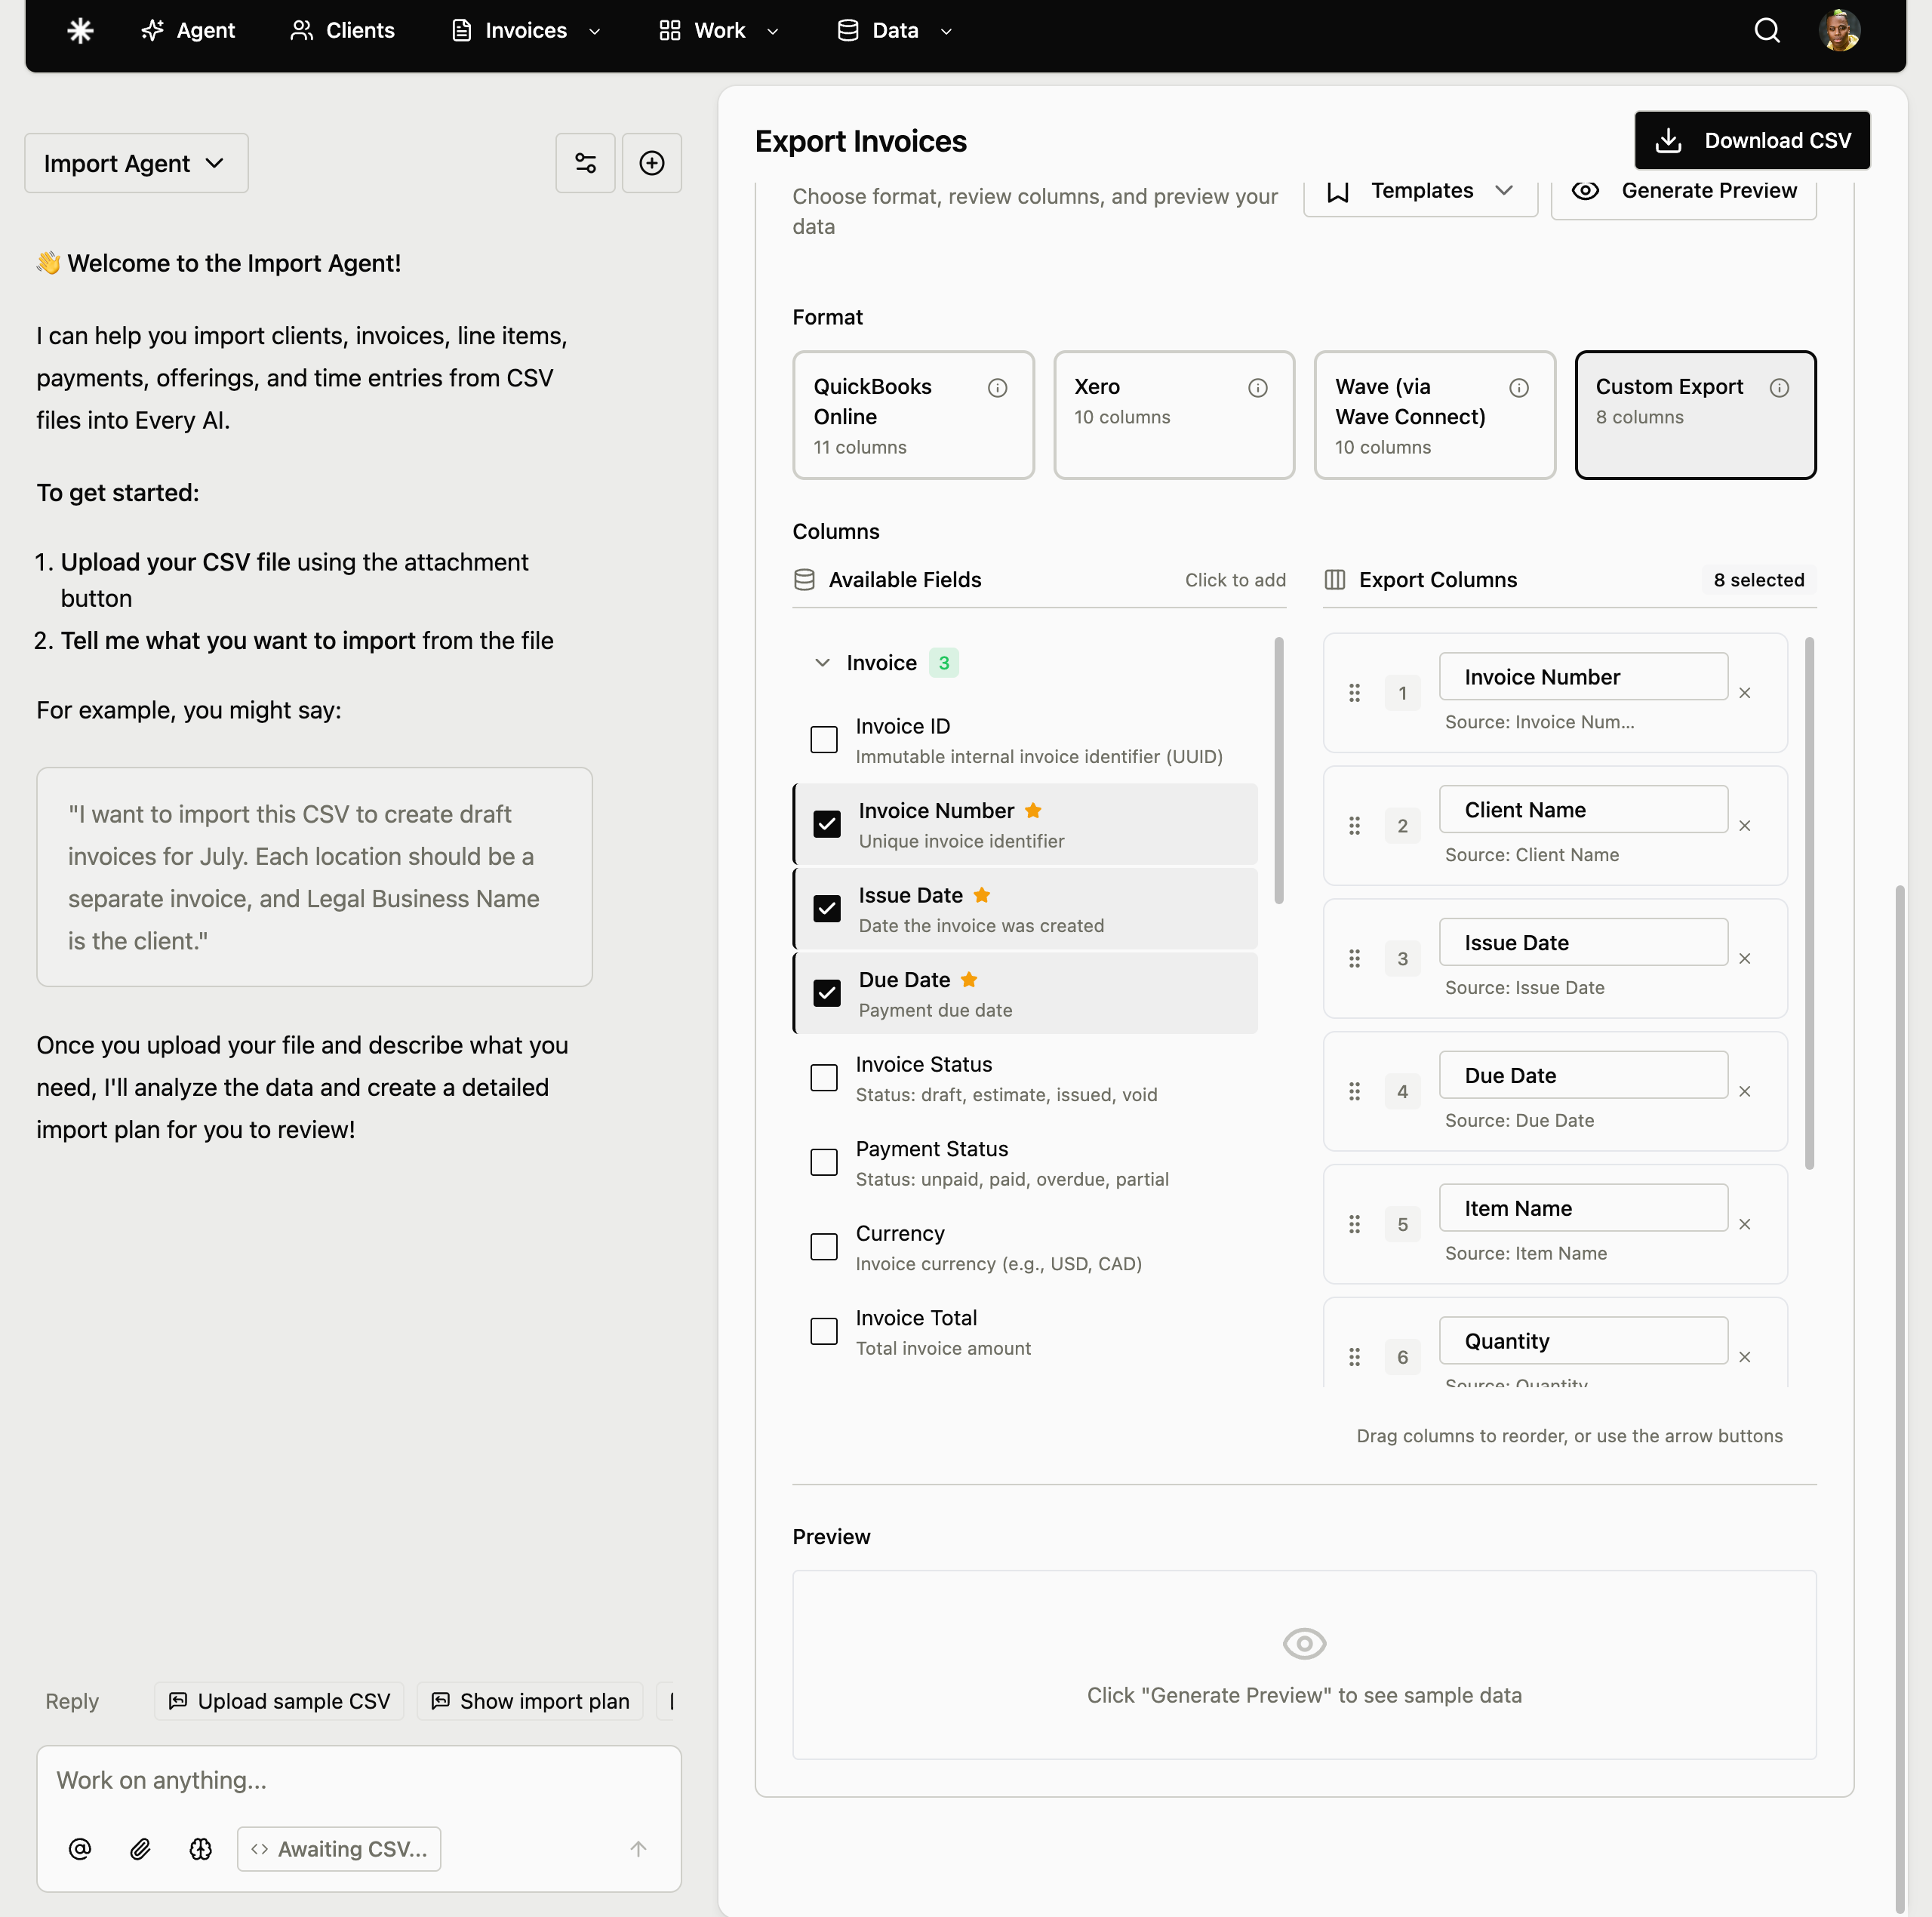Screen dimensions: 1932x1917
Task: Click the info icon on the Xero format card
Action: point(1257,388)
